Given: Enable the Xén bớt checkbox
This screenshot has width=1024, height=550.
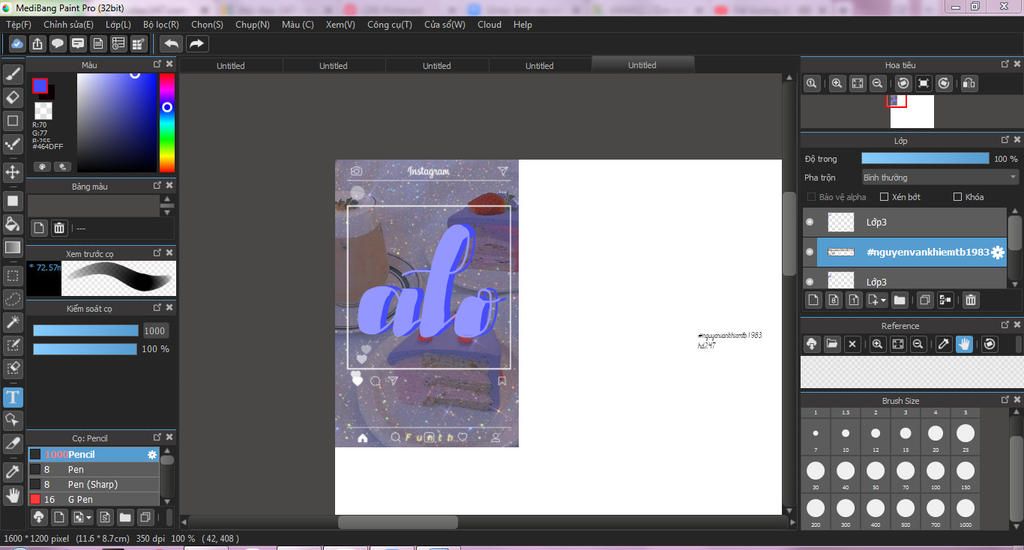Looking at the screenshot, I should coord(884,197).
